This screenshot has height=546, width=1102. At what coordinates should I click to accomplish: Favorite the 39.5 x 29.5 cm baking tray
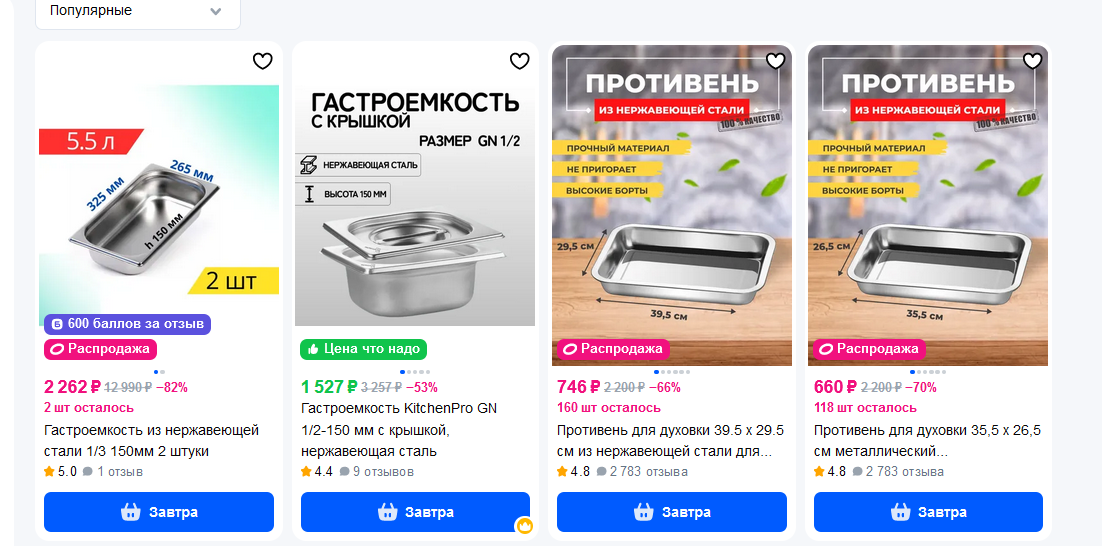[x=775, y=61]
